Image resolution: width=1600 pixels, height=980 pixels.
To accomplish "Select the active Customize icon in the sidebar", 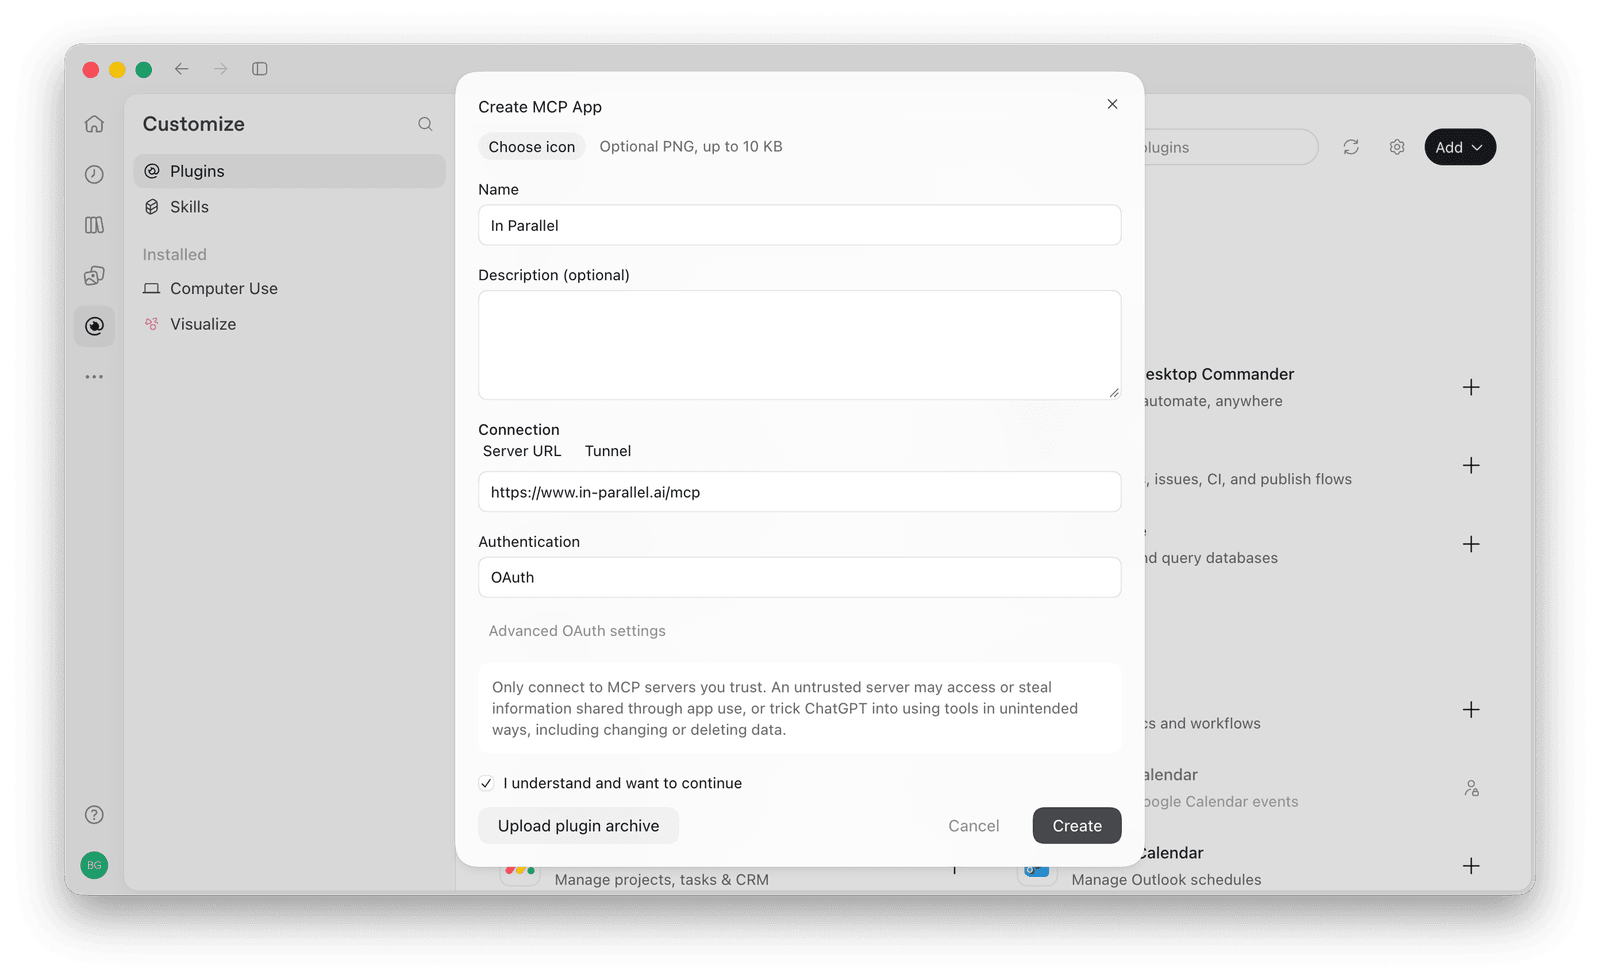I will (94, 326).
